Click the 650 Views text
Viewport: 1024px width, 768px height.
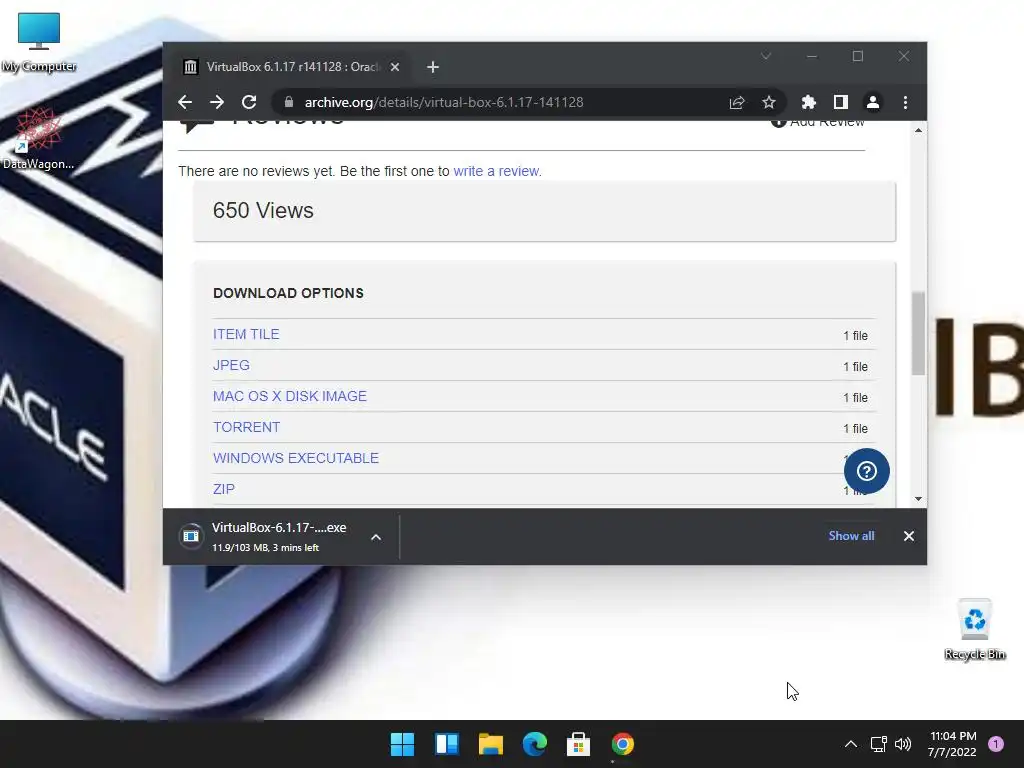(x=263, y=210)
